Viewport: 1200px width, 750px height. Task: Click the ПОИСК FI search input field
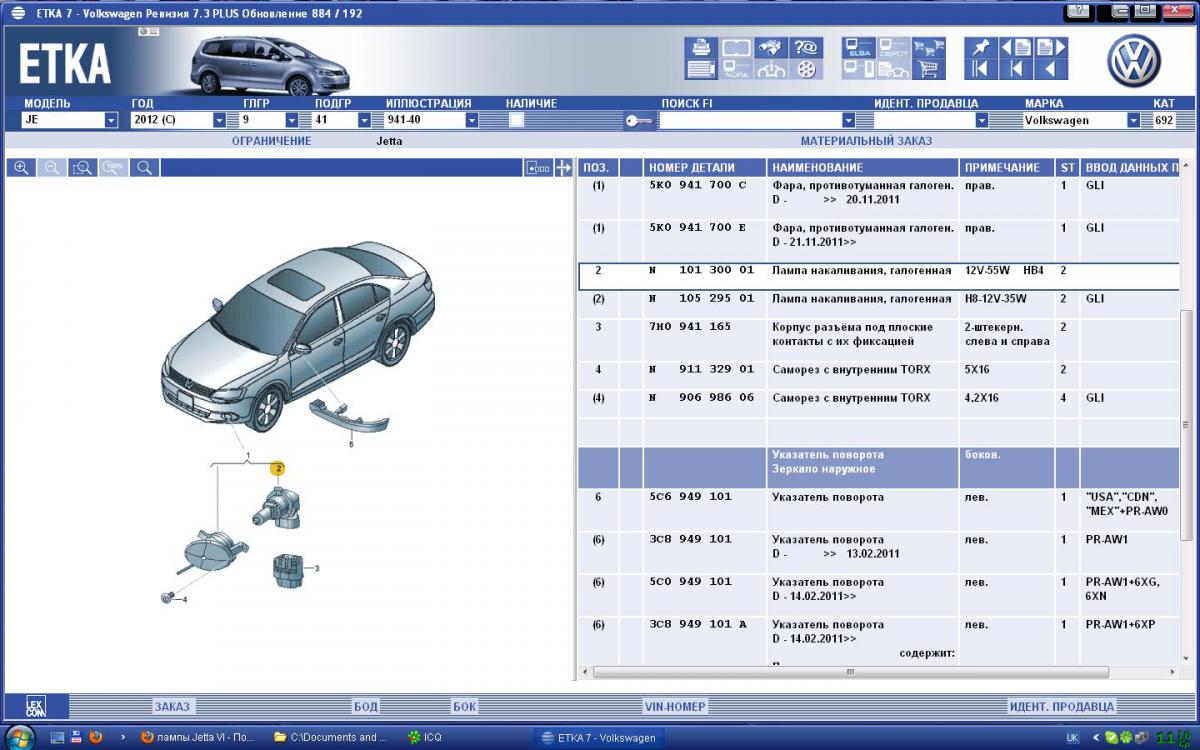[751, 120]
